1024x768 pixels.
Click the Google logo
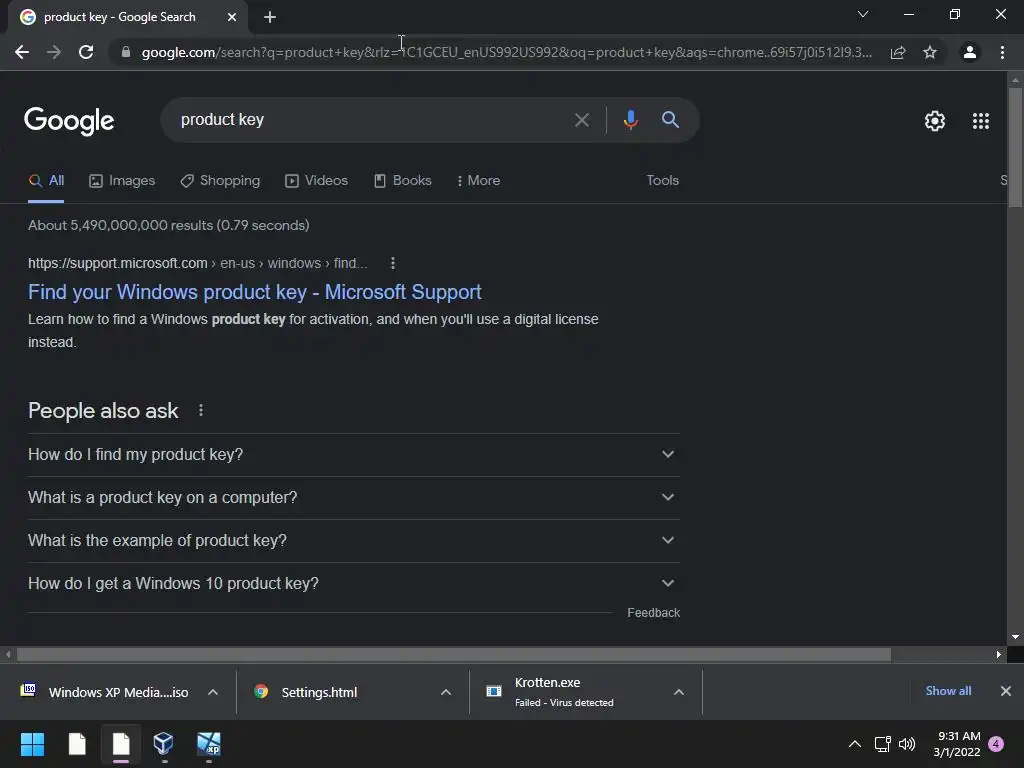(x=69, y=121)
